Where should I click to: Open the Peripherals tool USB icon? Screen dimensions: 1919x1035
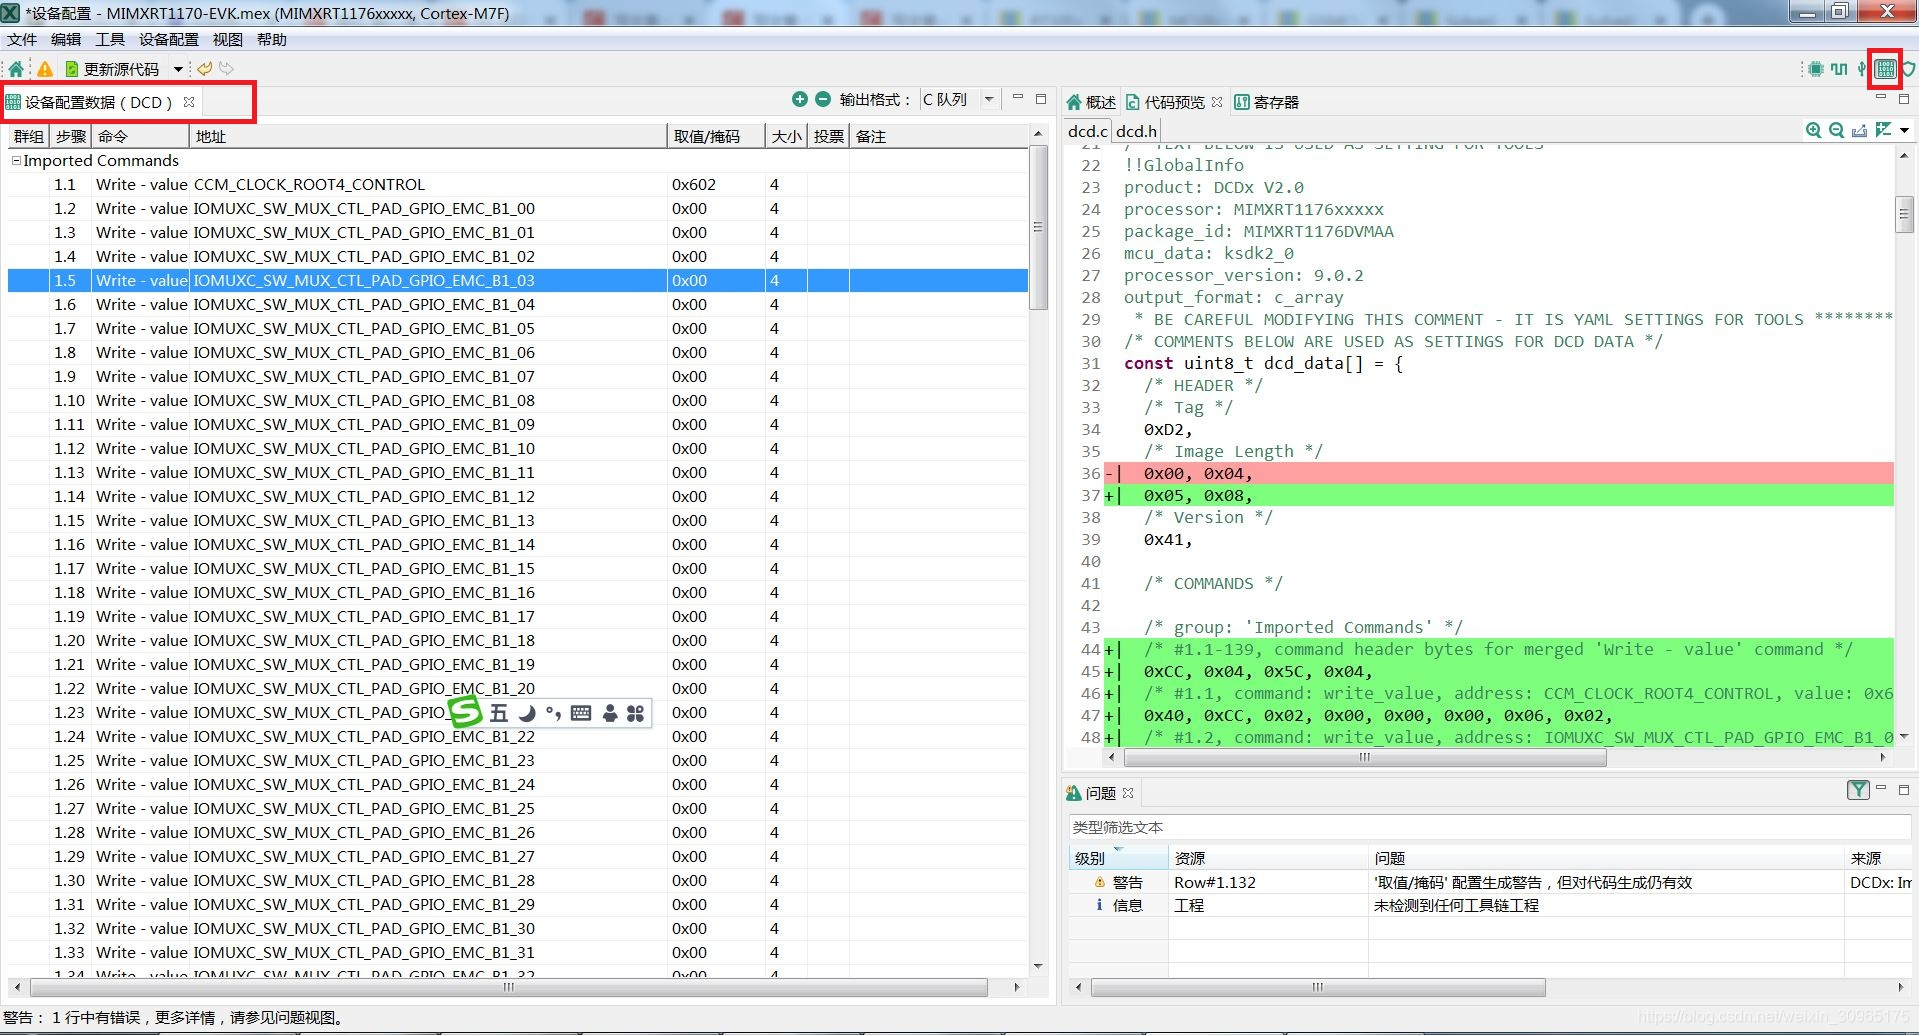pos(1862,69)
